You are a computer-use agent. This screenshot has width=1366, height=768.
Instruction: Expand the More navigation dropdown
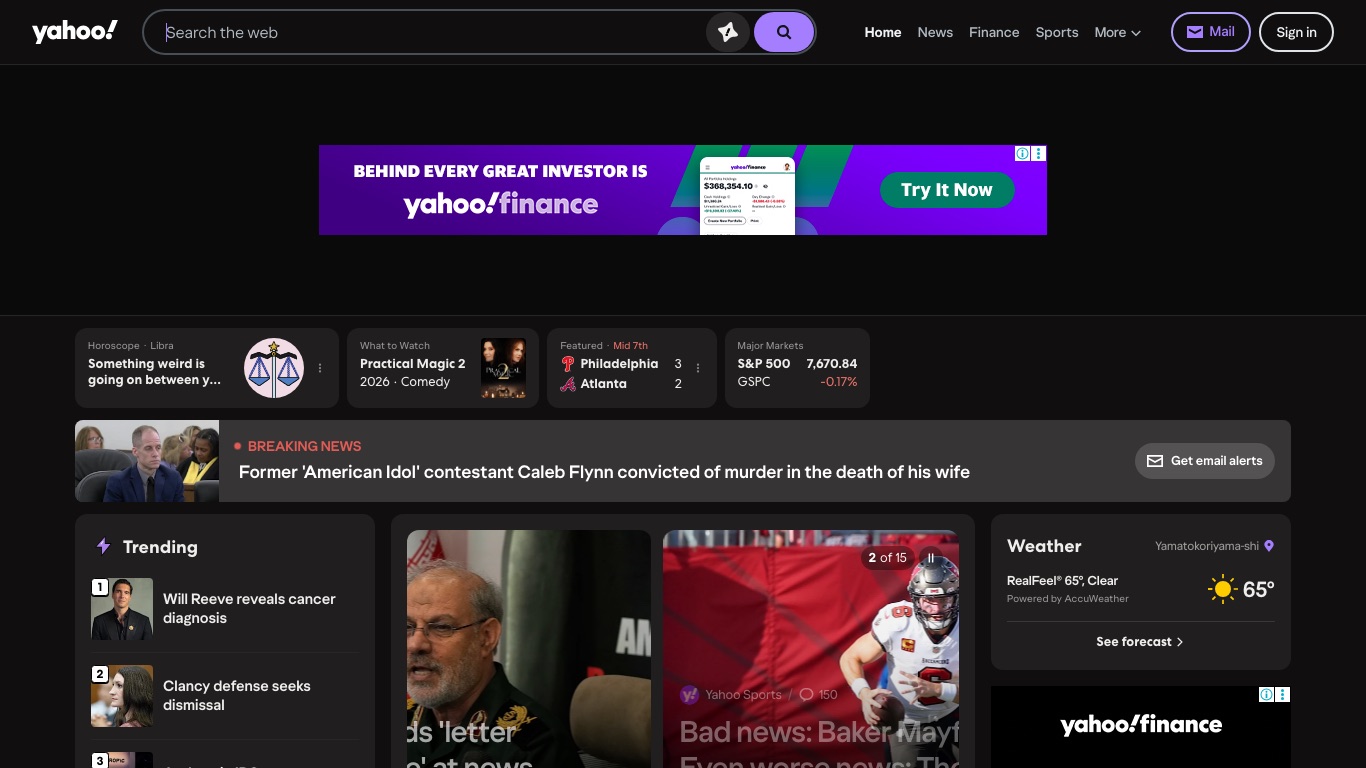[1117, 32]
